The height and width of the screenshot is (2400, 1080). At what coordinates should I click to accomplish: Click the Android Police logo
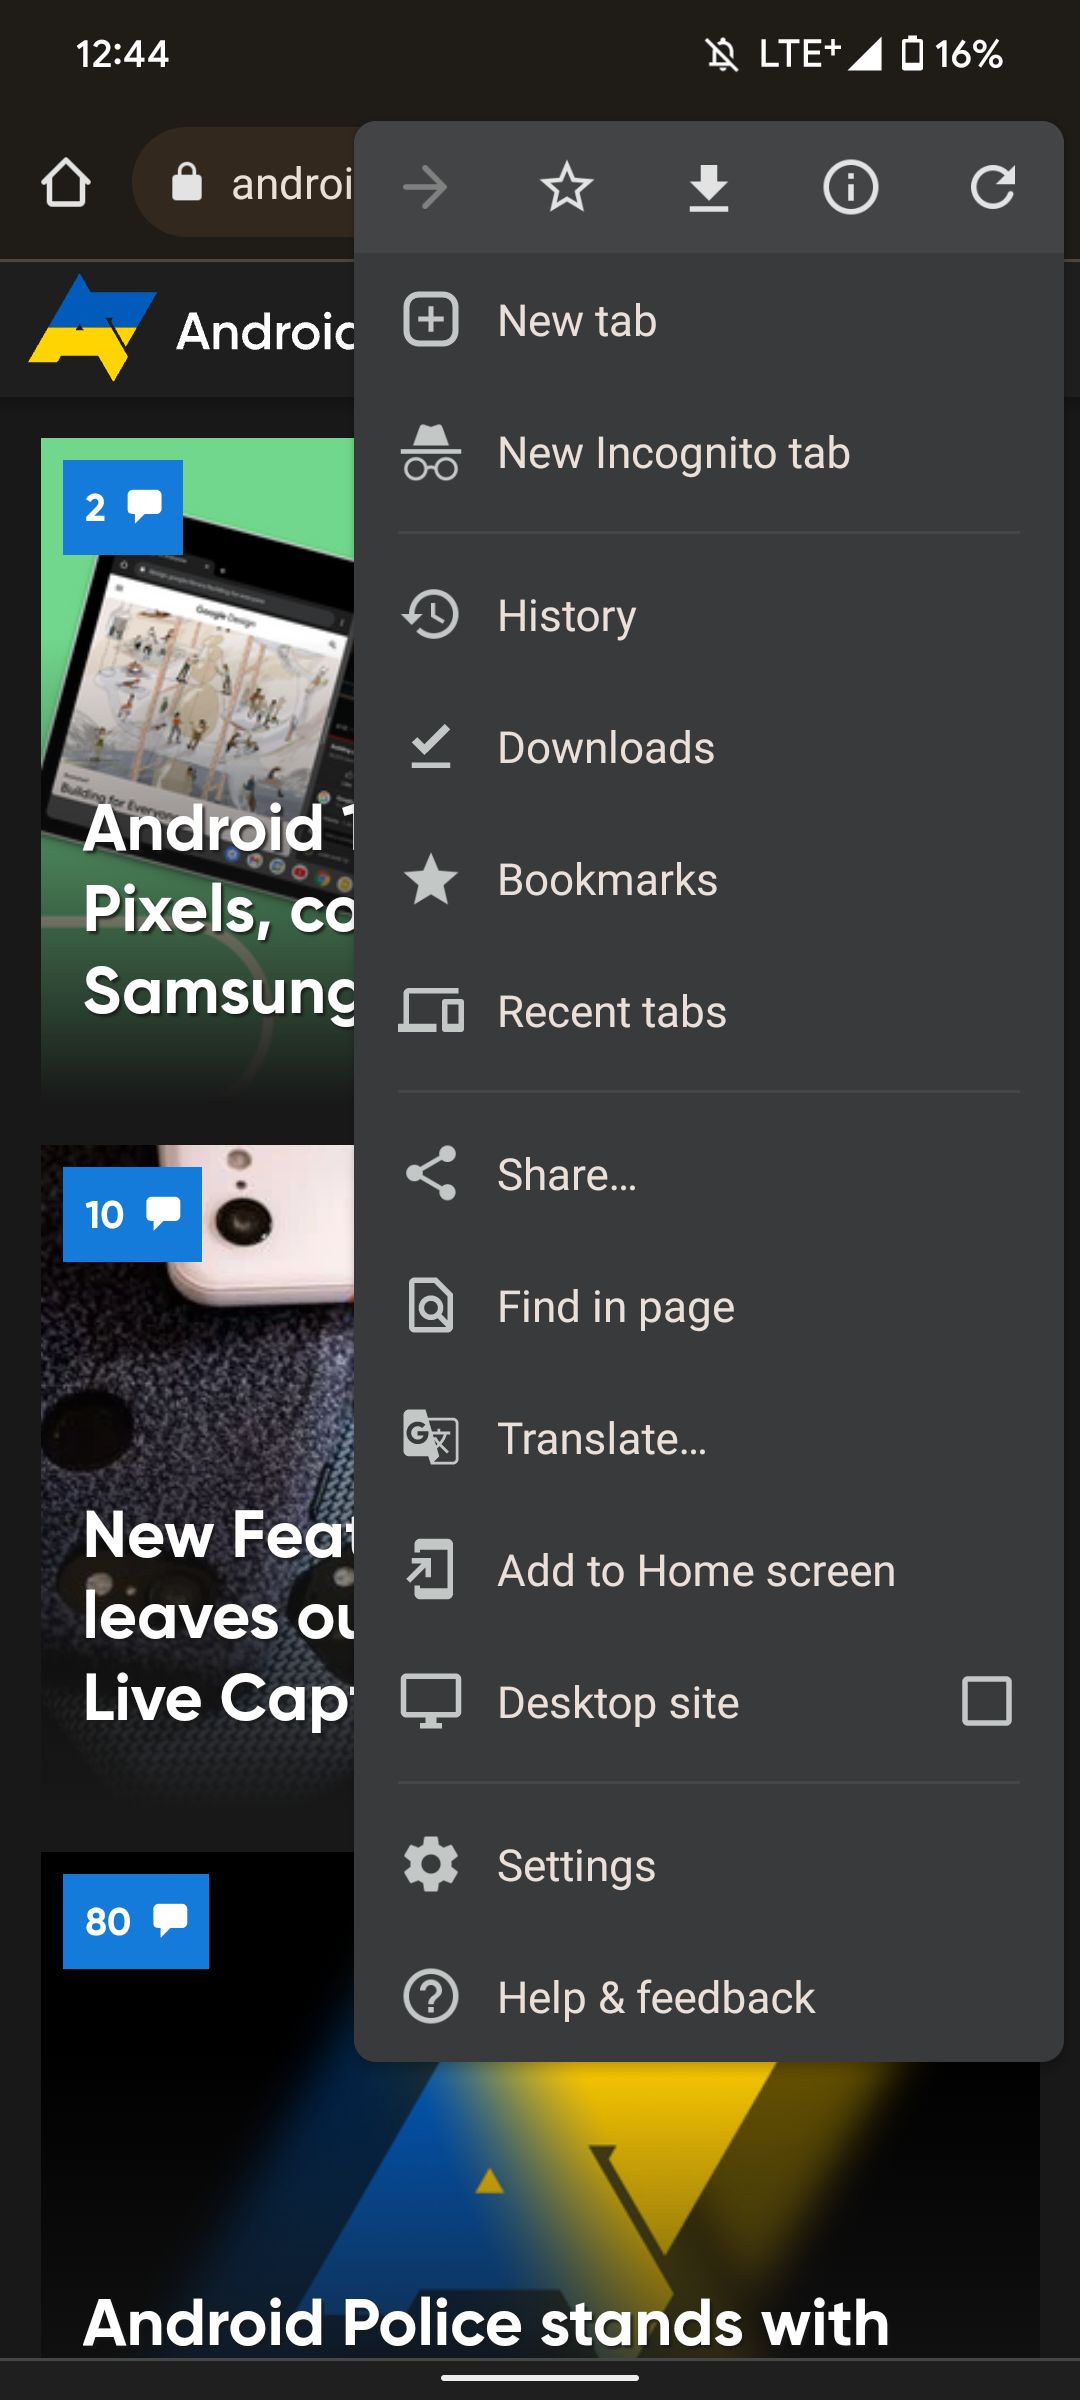click(x=93, y=328)
